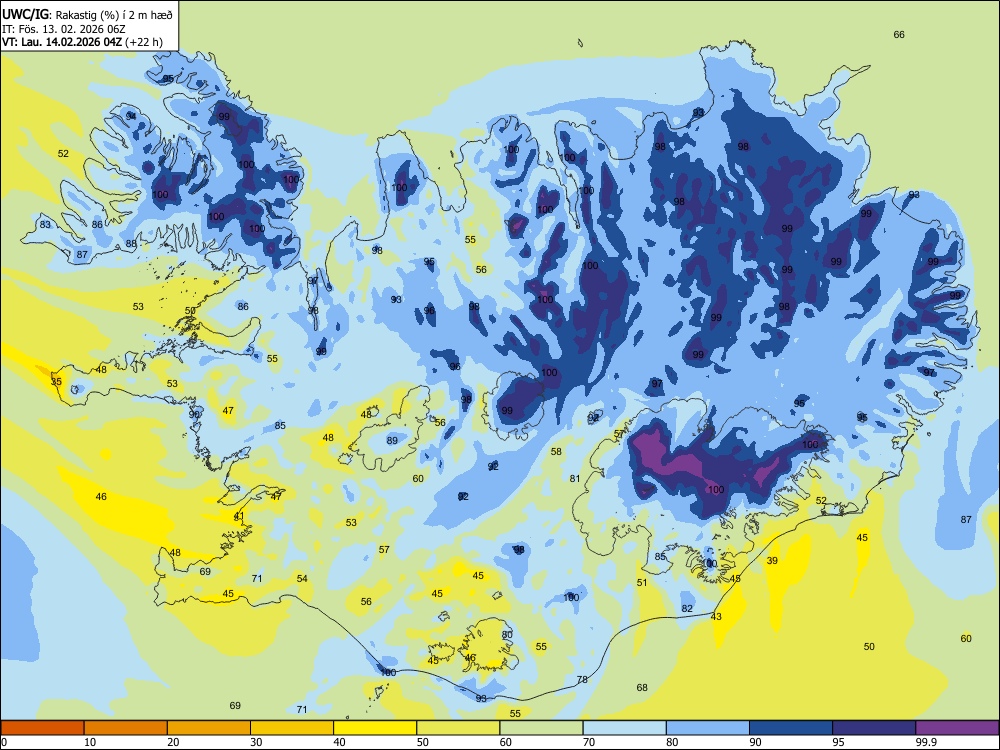The width and height of the screenshot is (1000, 750).
Task: Click the map value 35 on the orange patch
Action: pyautogui.click(x=56, y=381)
